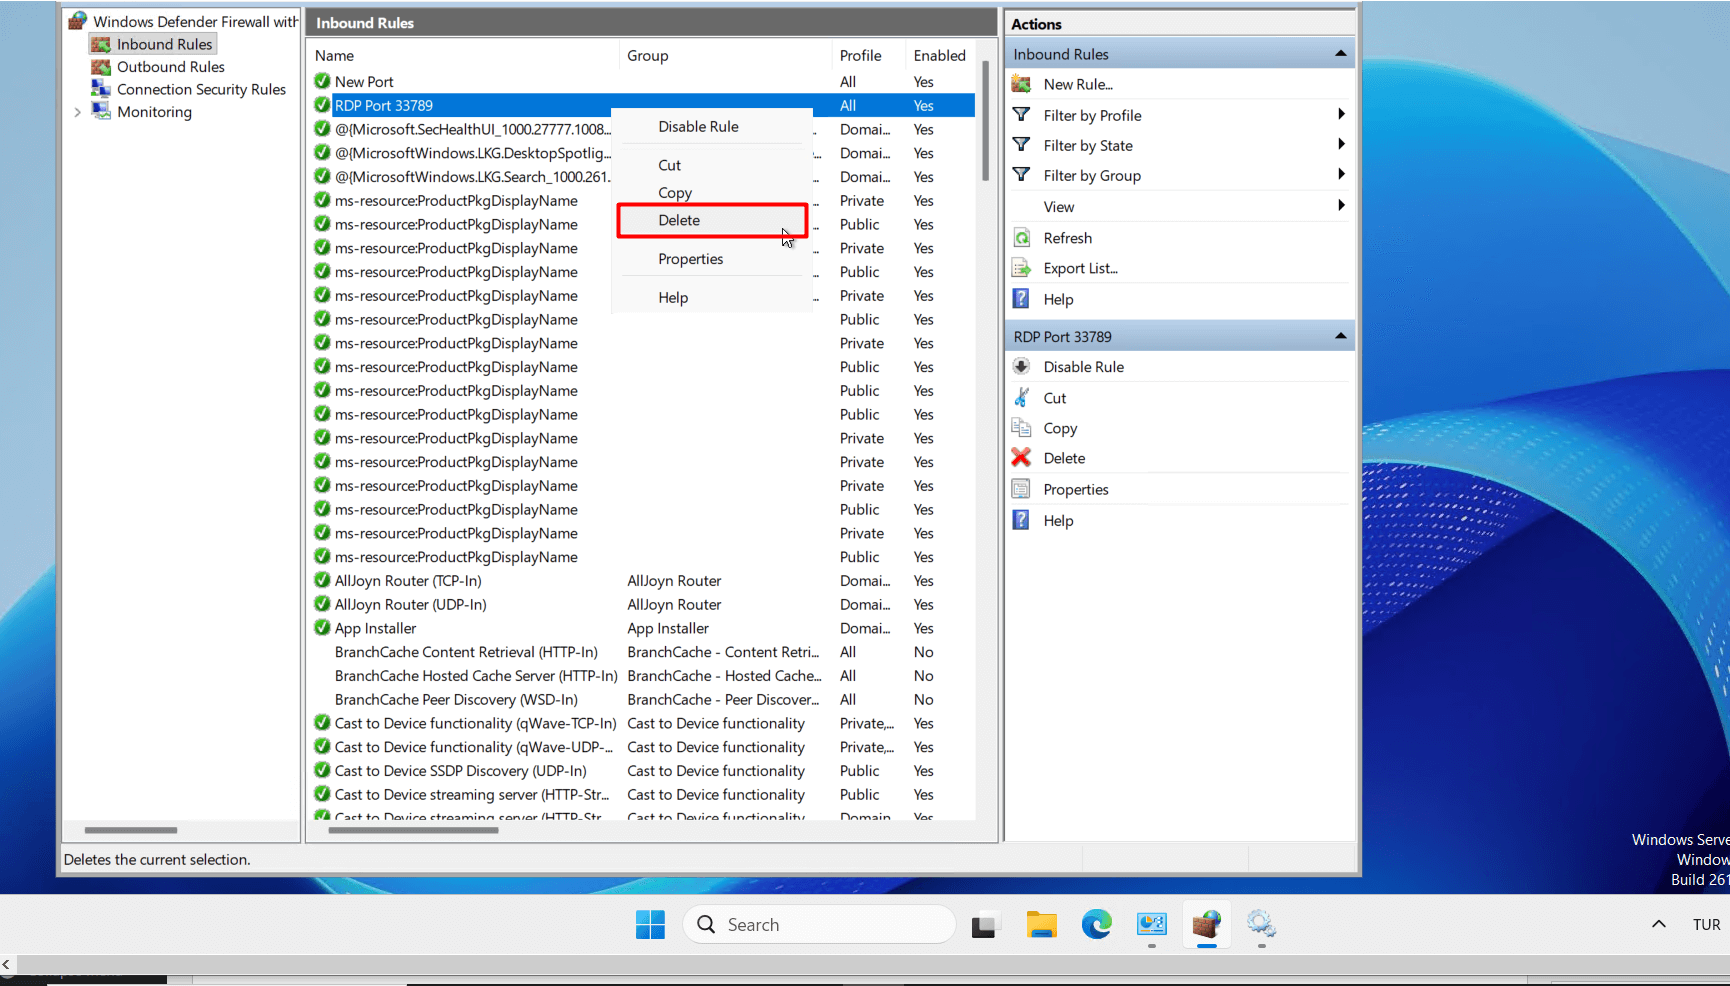Click the Cut scissors icon in Actions
1730x986 pixels.
pos(1021,398)
